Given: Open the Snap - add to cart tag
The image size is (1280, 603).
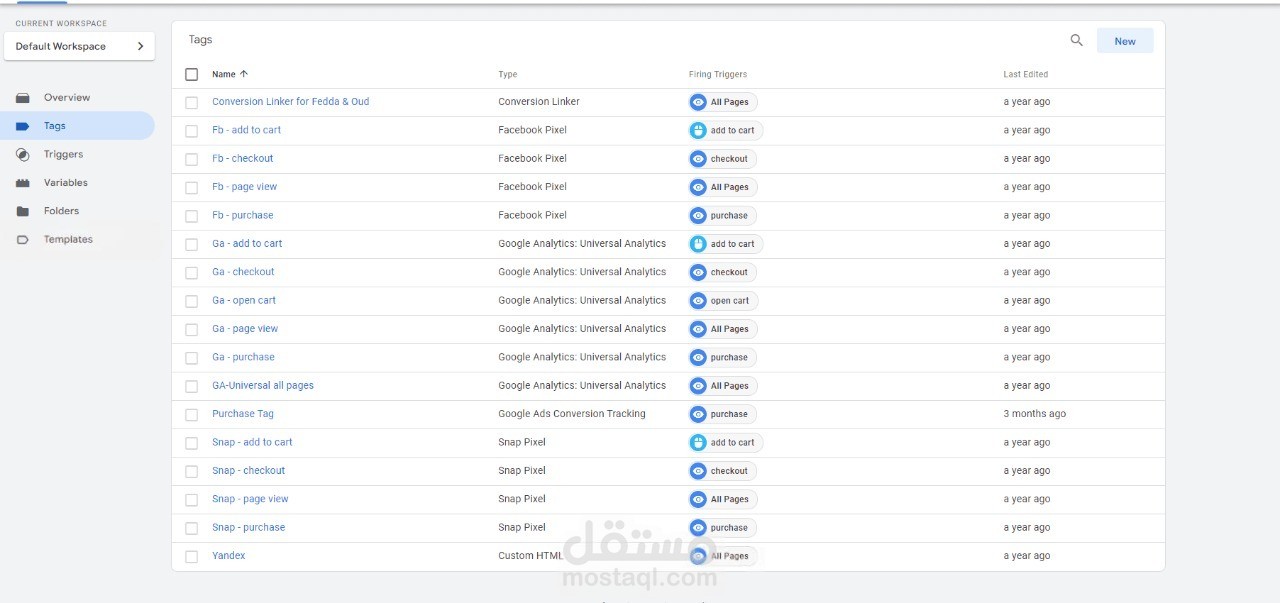Looking at the screenshot, I should point(252,442).
